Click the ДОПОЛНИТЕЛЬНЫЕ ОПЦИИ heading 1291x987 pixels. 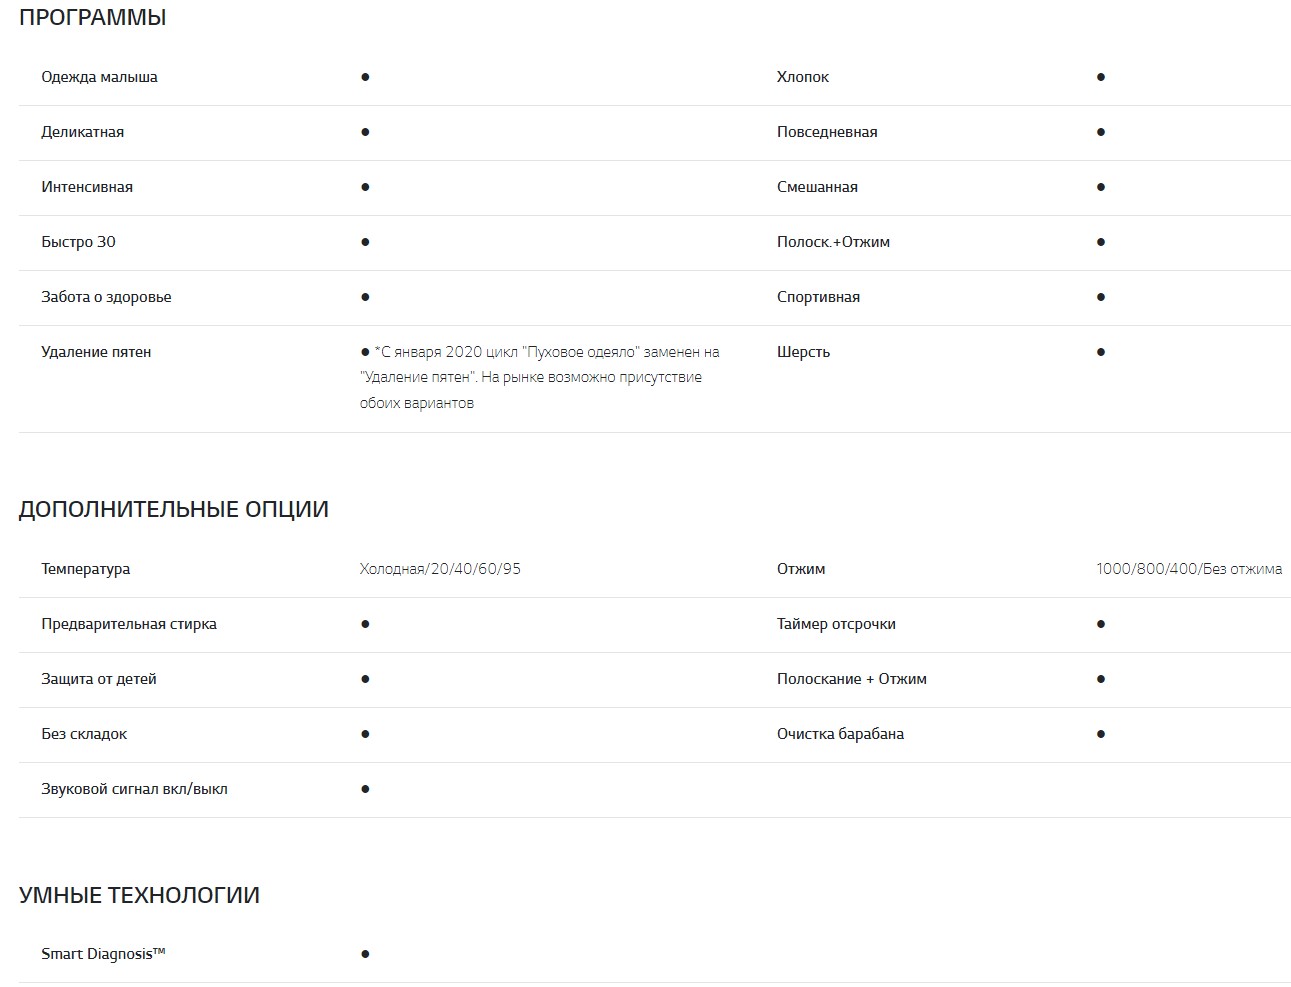pyautogui.click(x=173, y=509)
